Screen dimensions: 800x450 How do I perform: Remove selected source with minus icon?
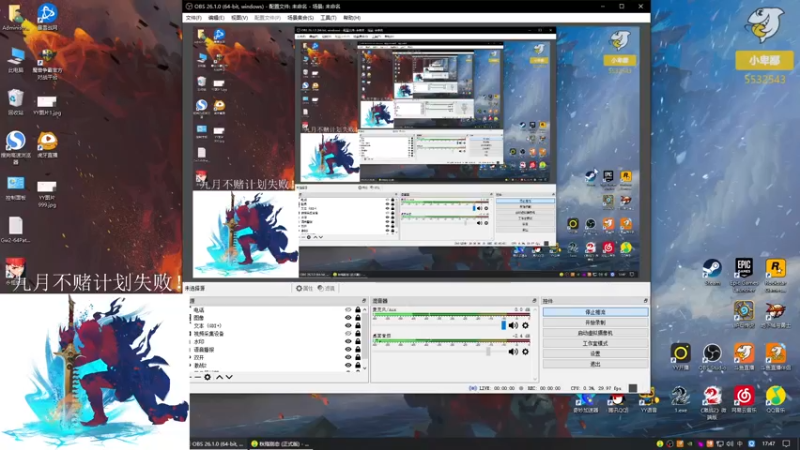click(x=198, y=377)
